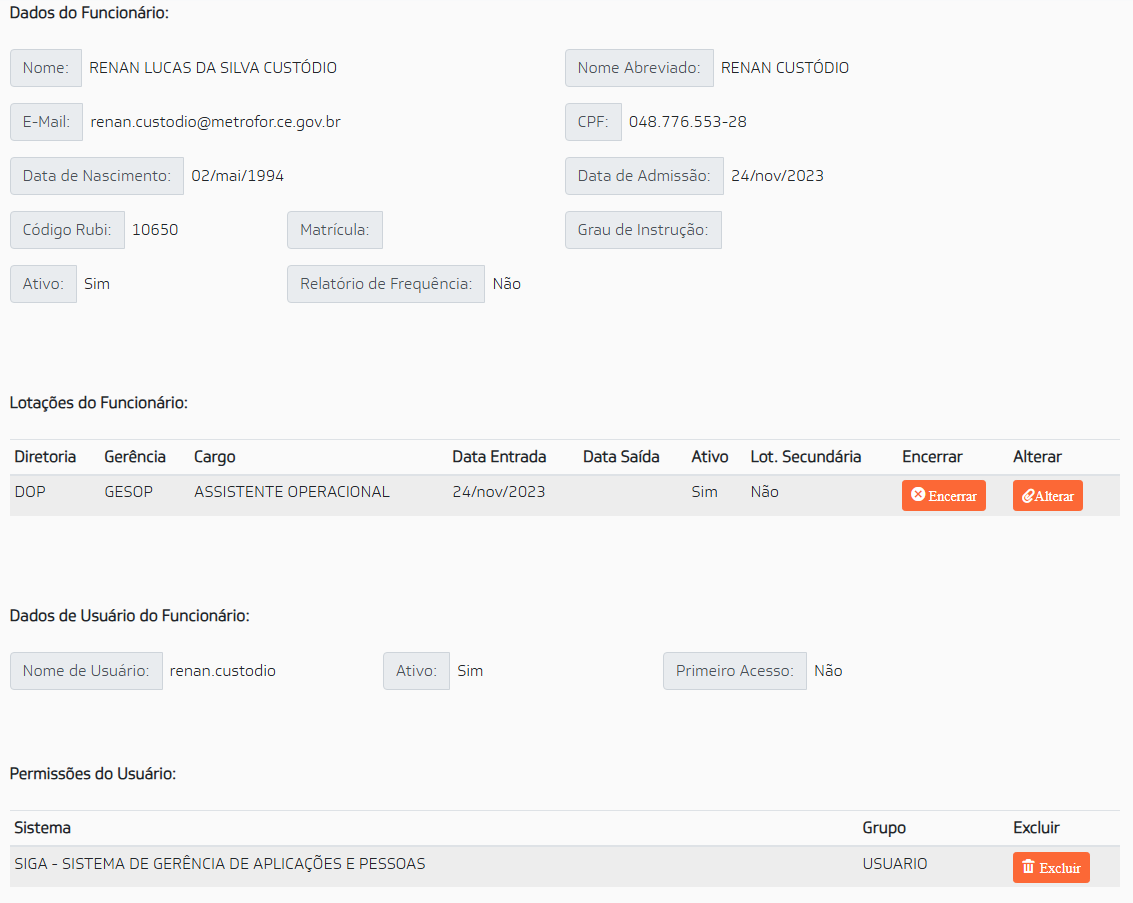Click the Código Rubi value 10650

tap(155, 230)
